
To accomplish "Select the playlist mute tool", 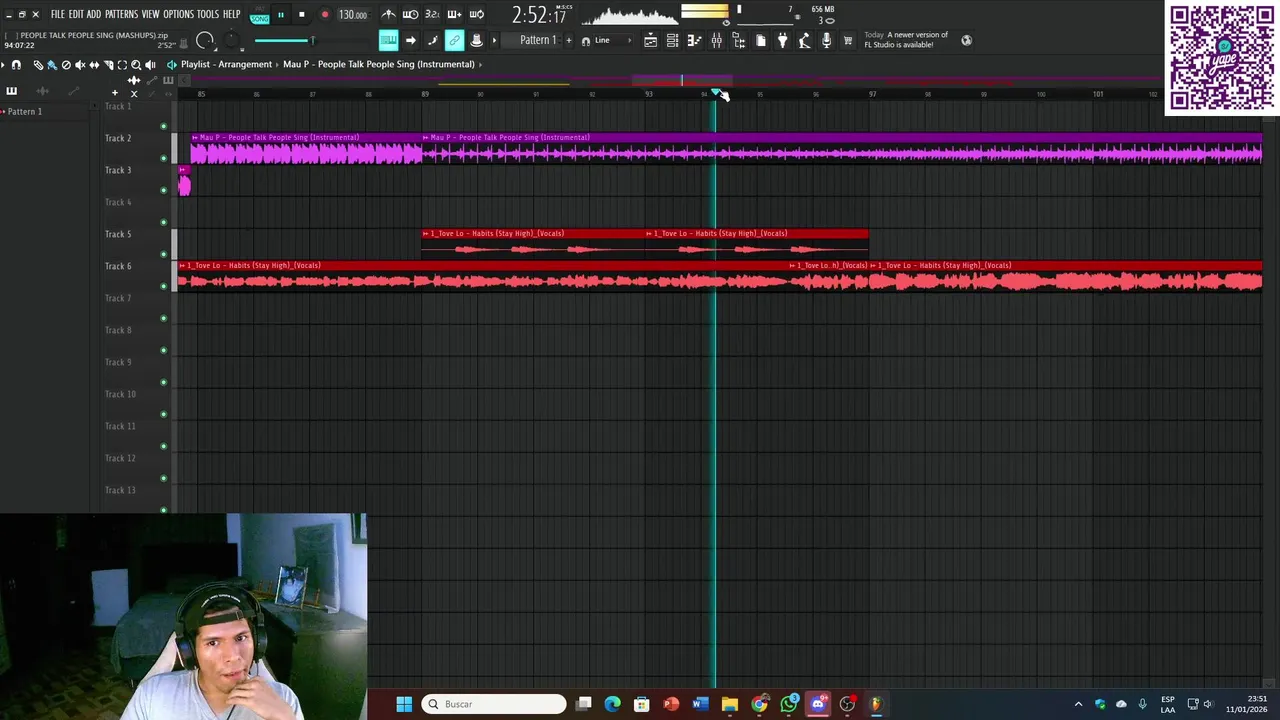I will coord(80,65).
